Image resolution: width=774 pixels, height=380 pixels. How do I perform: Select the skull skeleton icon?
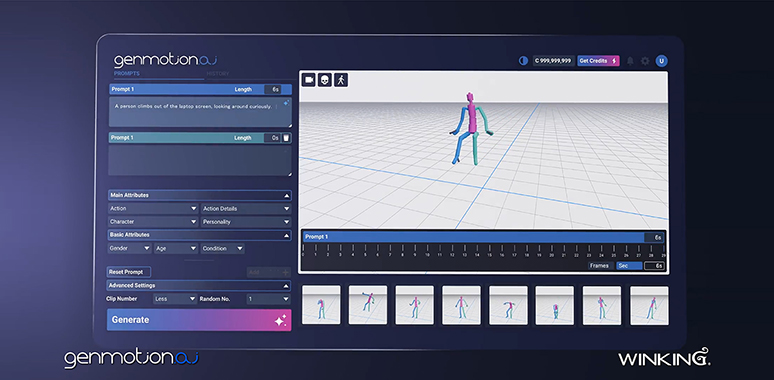(325, 79)
